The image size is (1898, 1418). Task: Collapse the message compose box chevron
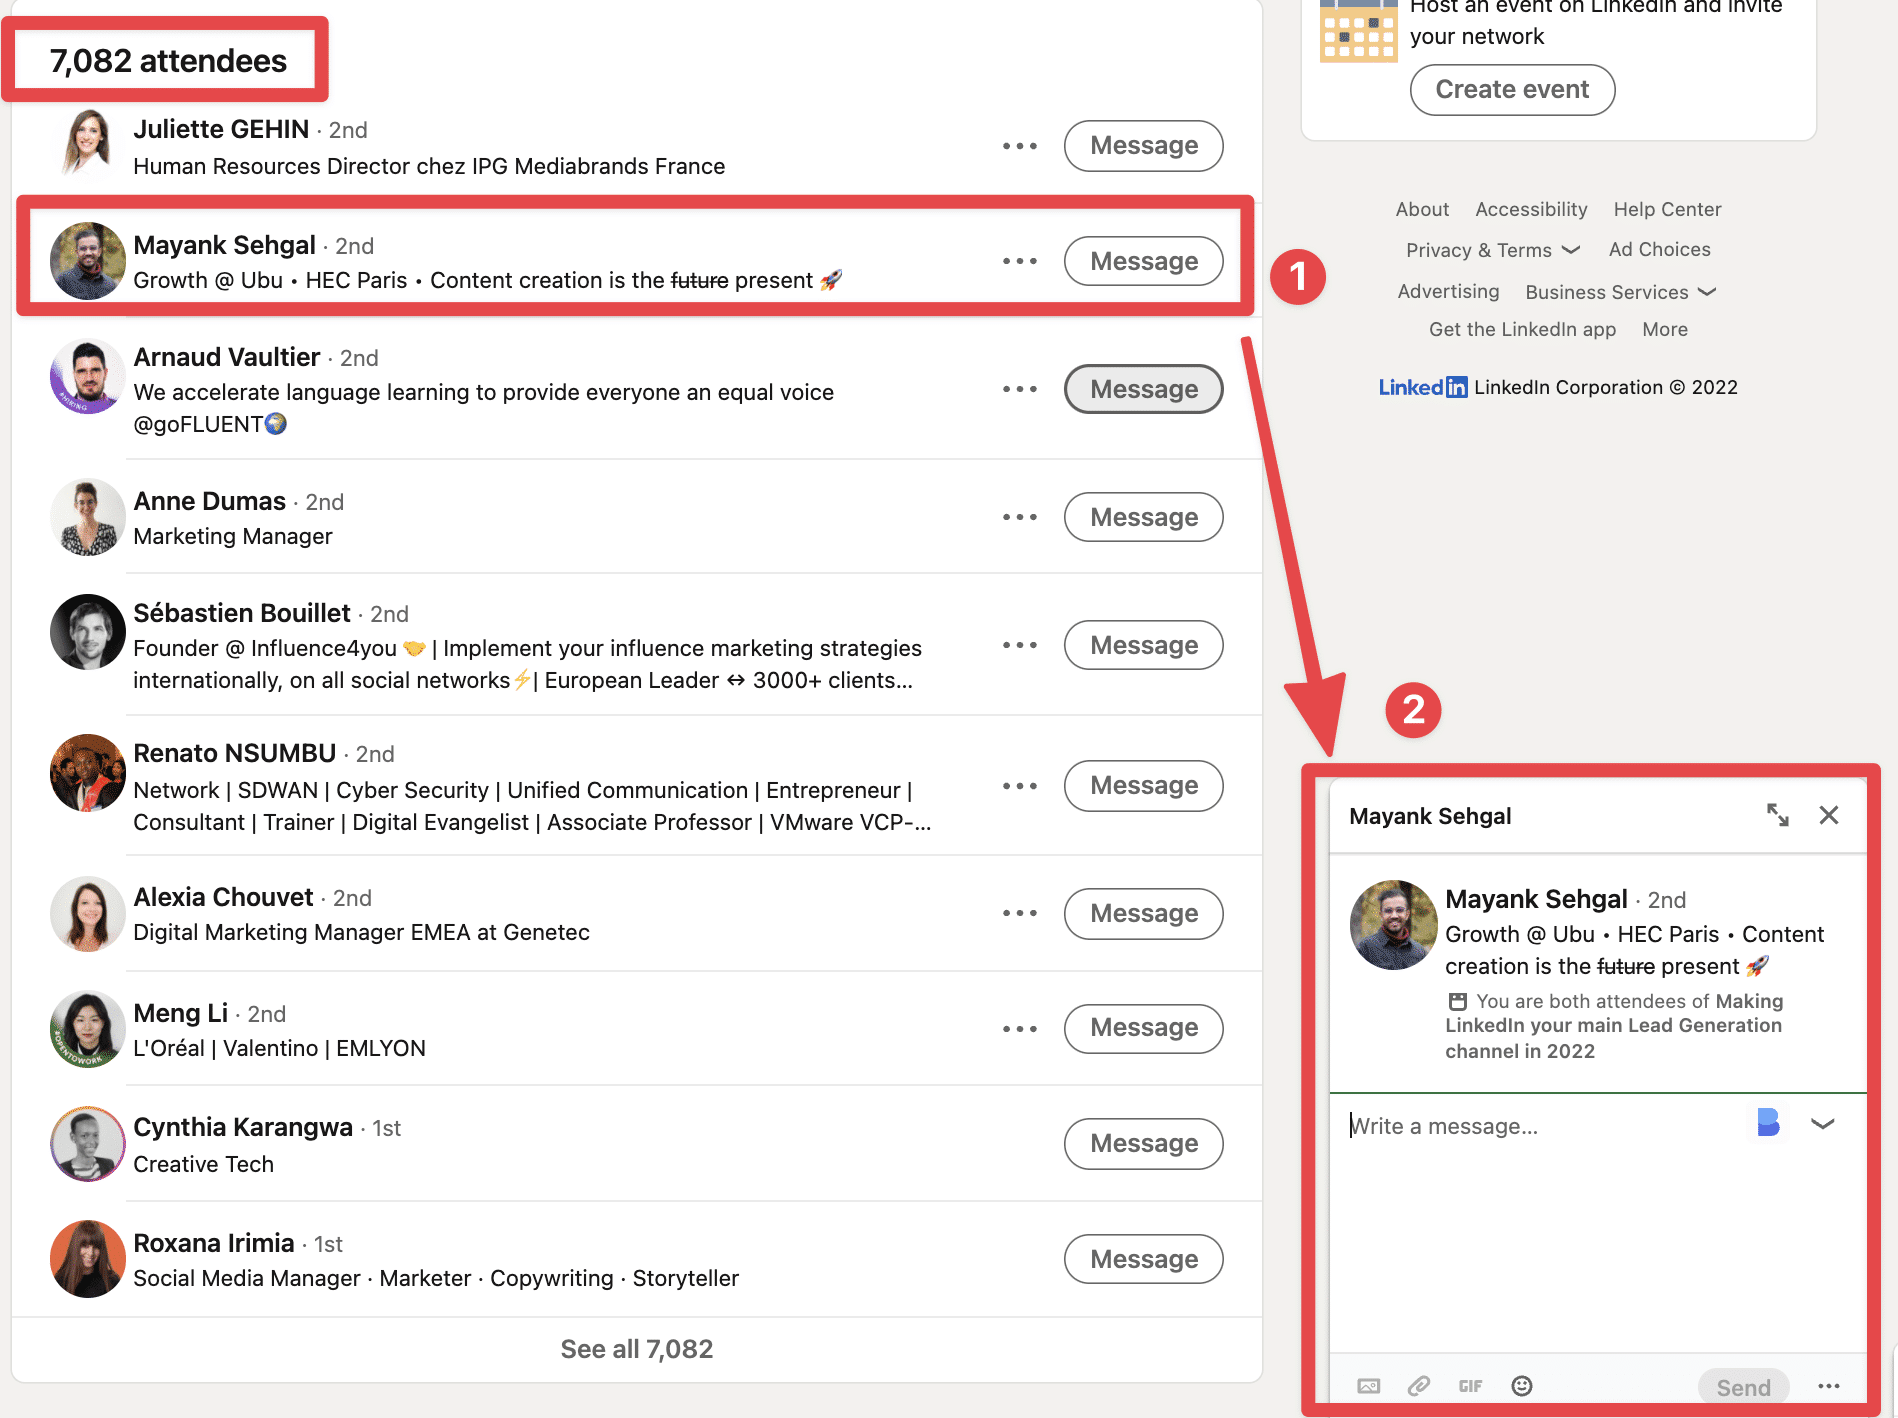(x=1823, y=1124)
